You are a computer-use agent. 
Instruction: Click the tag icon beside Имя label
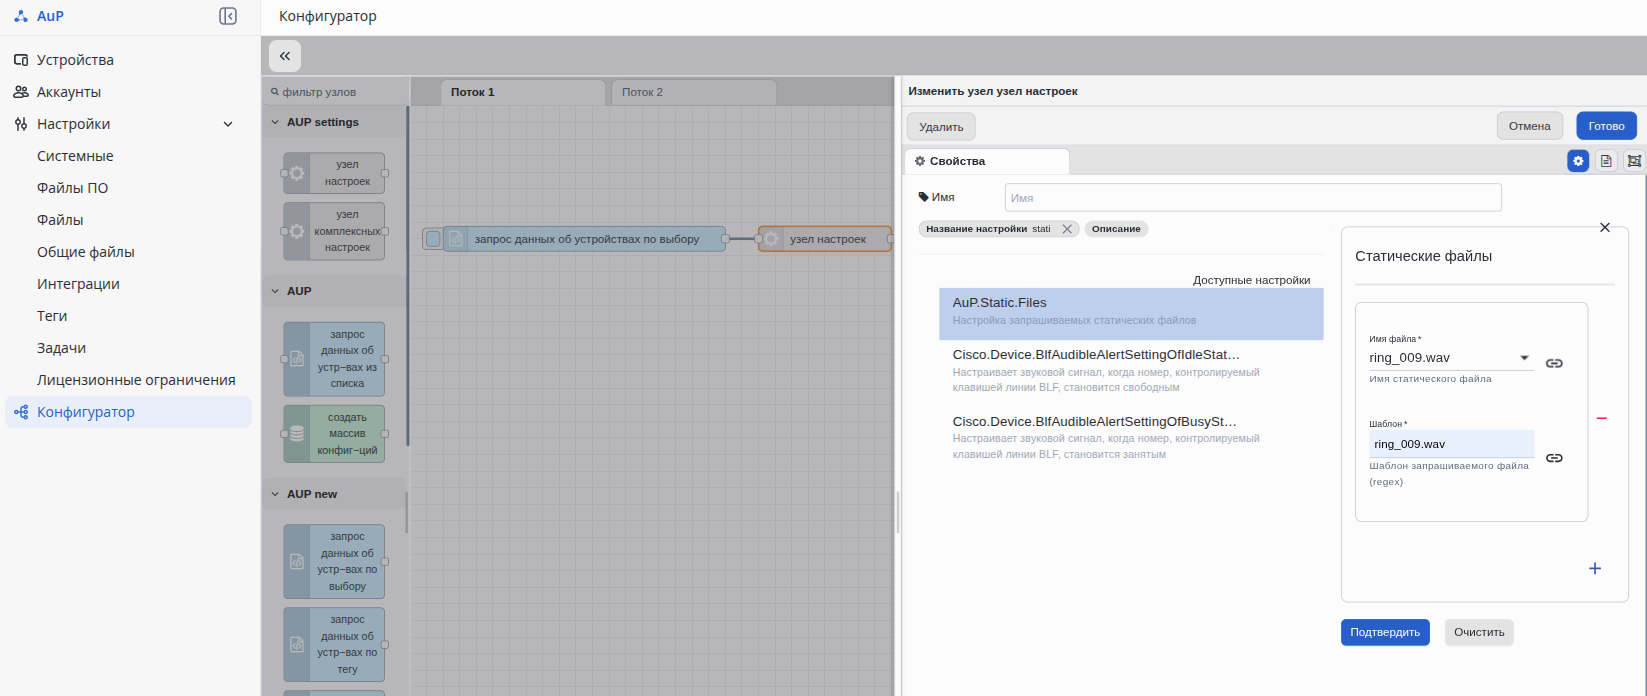tap(923, 197)
